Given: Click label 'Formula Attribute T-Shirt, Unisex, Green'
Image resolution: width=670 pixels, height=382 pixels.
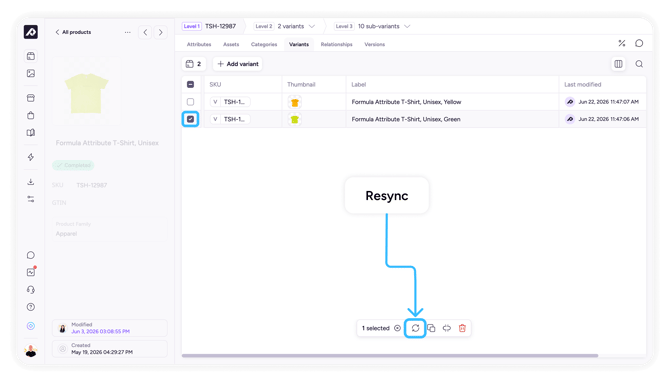Looking at the screenshot, I should (406, 119).
